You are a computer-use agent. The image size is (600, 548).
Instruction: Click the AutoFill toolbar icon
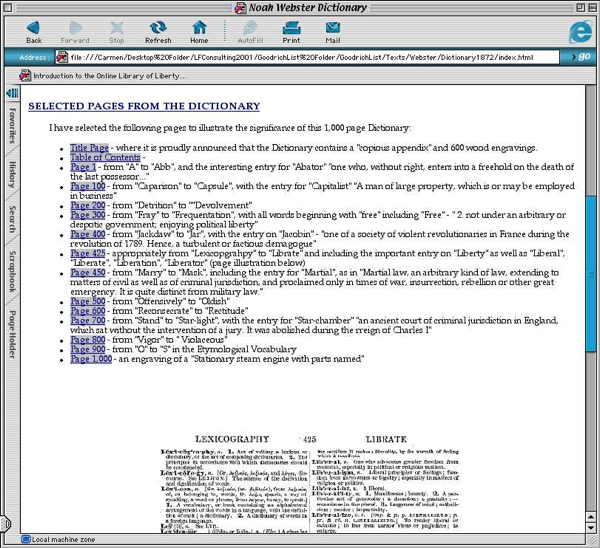(250, 28)
